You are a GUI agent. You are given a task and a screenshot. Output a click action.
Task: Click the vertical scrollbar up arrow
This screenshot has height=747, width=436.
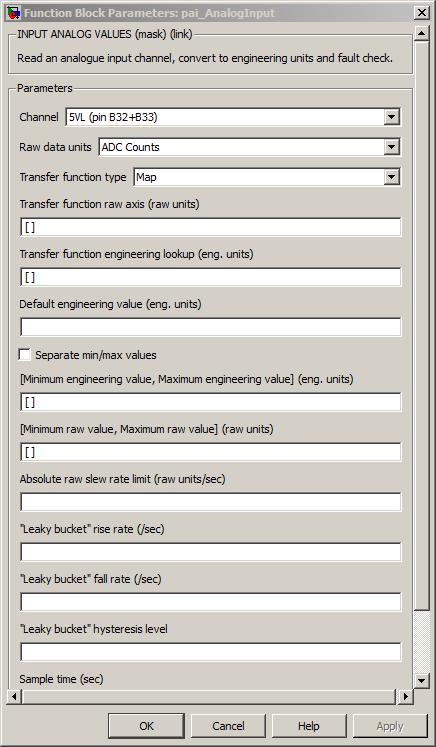422,33
